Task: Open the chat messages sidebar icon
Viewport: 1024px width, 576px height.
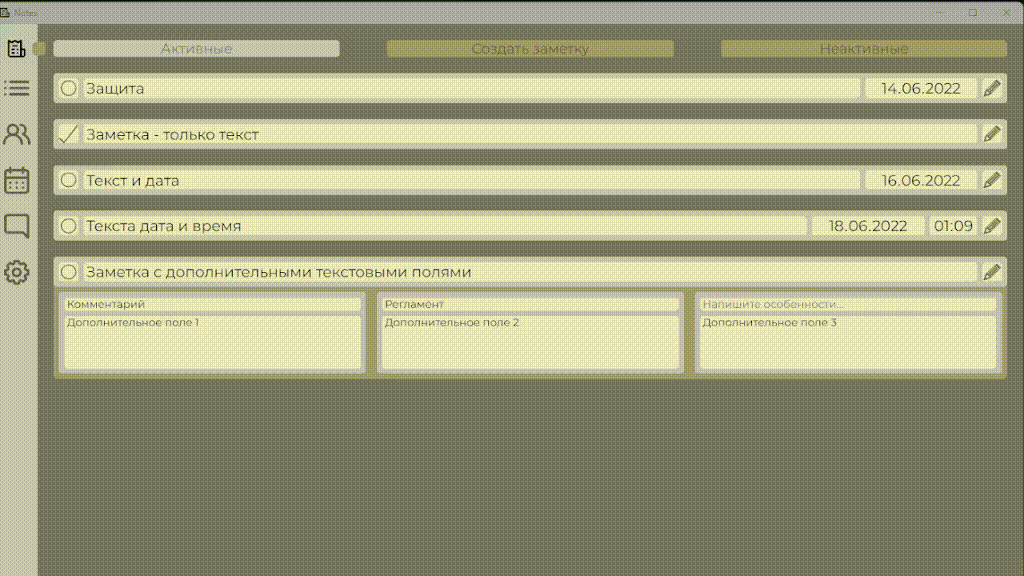Action: click(16, 226)
